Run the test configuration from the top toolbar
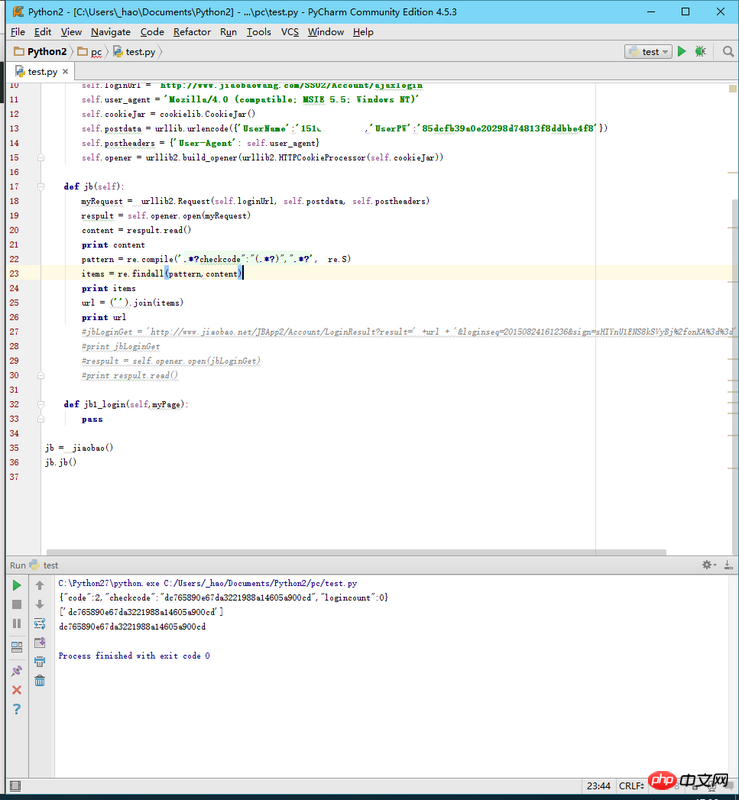Image resolution: width=739 pixels, height=800 pixels. (x=682, y=51)
